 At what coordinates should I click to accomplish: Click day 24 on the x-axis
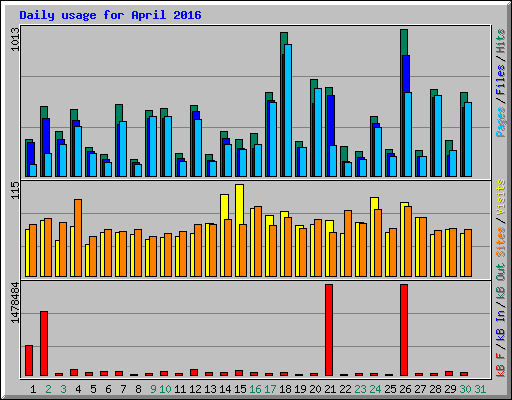point(375,389)
